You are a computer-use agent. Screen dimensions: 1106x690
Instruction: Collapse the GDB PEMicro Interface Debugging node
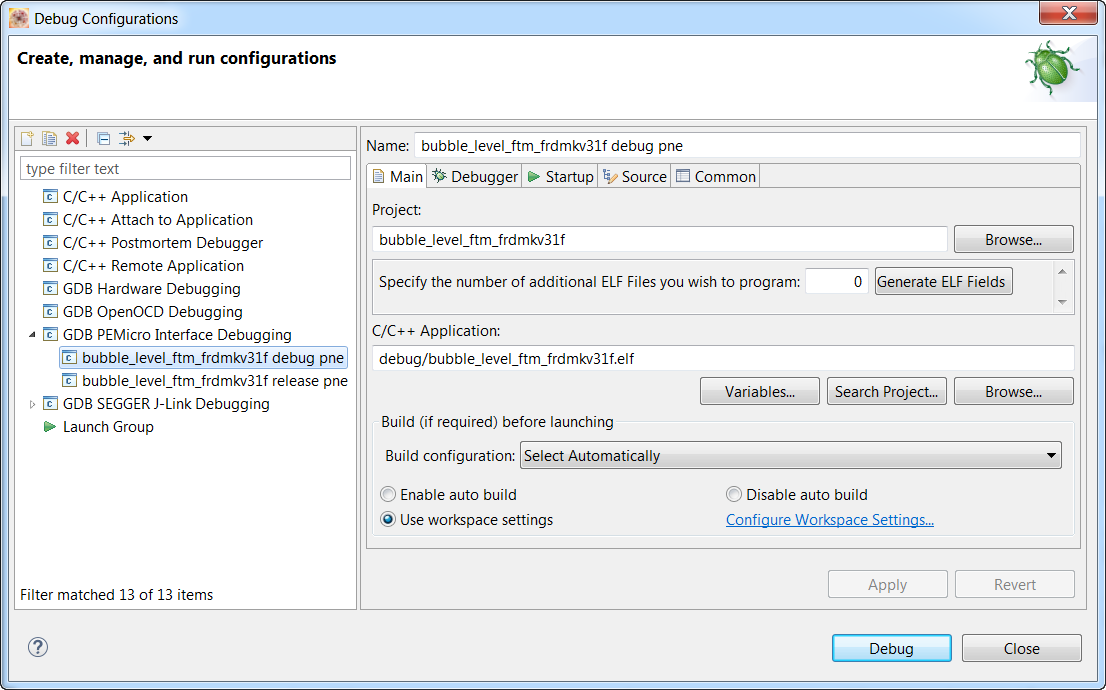click(31, 335)
